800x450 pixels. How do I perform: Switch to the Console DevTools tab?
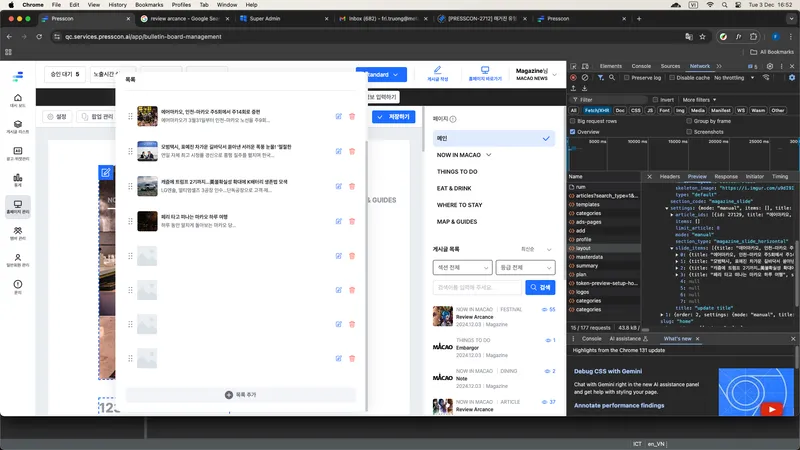click(641, 66)
